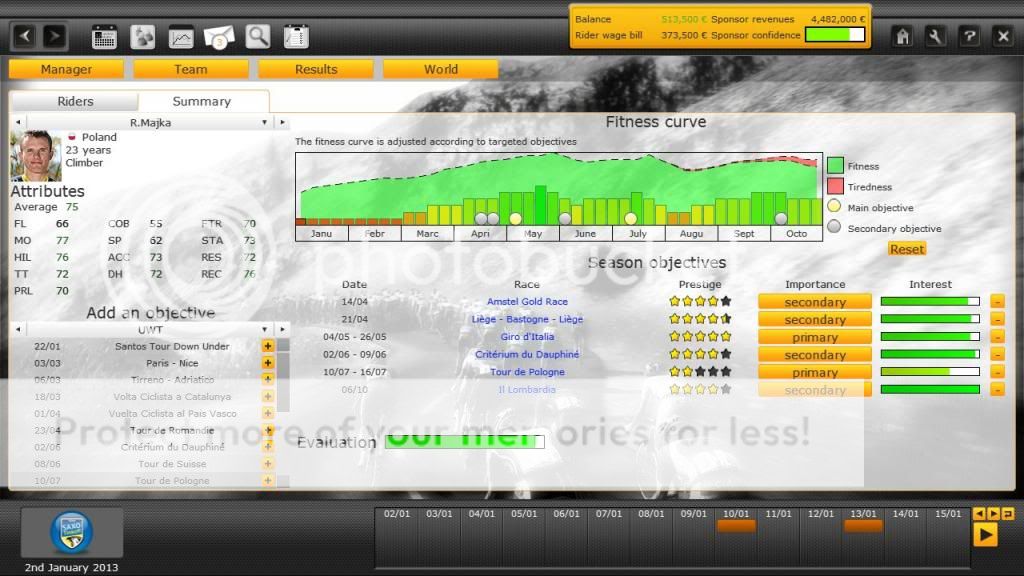
Task: Toggle Giro d'Italia importance from primary
Action: pos(814,337)
